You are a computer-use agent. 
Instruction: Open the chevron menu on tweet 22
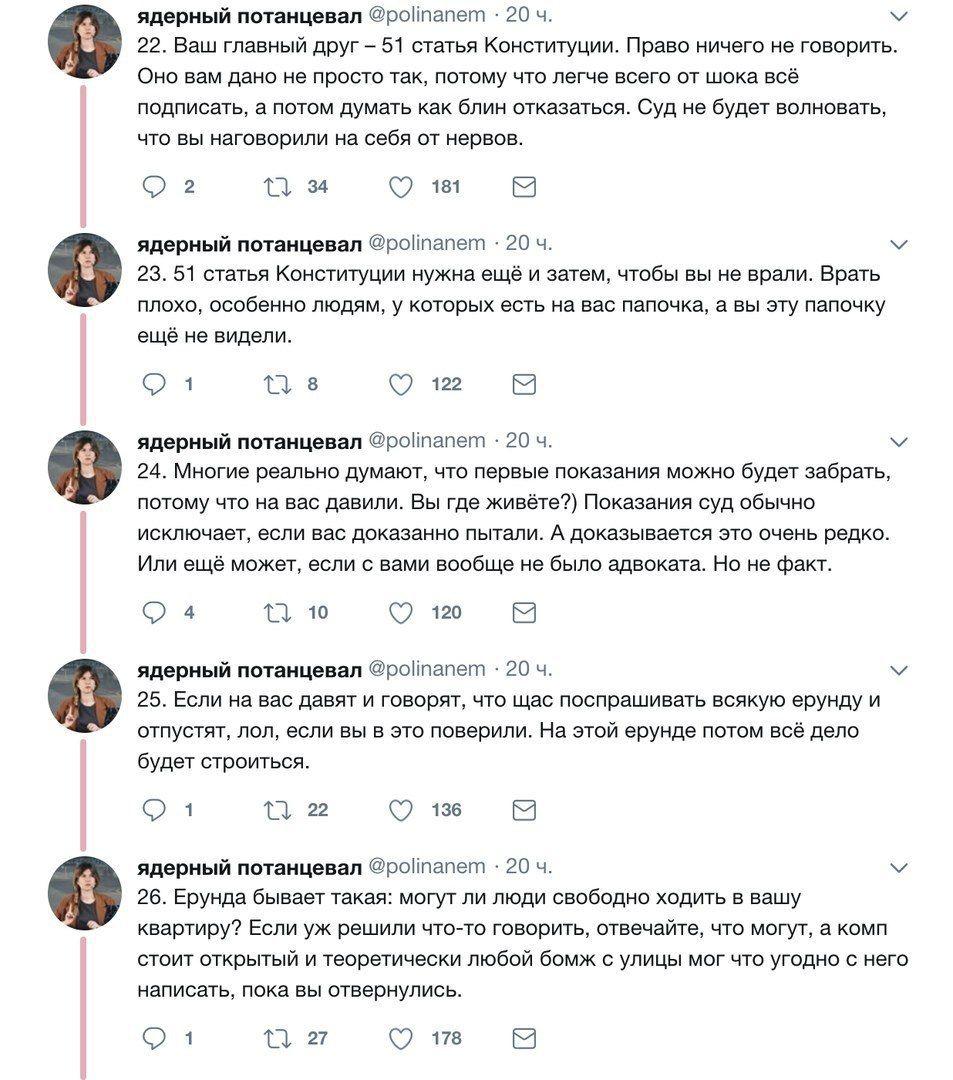899,17
